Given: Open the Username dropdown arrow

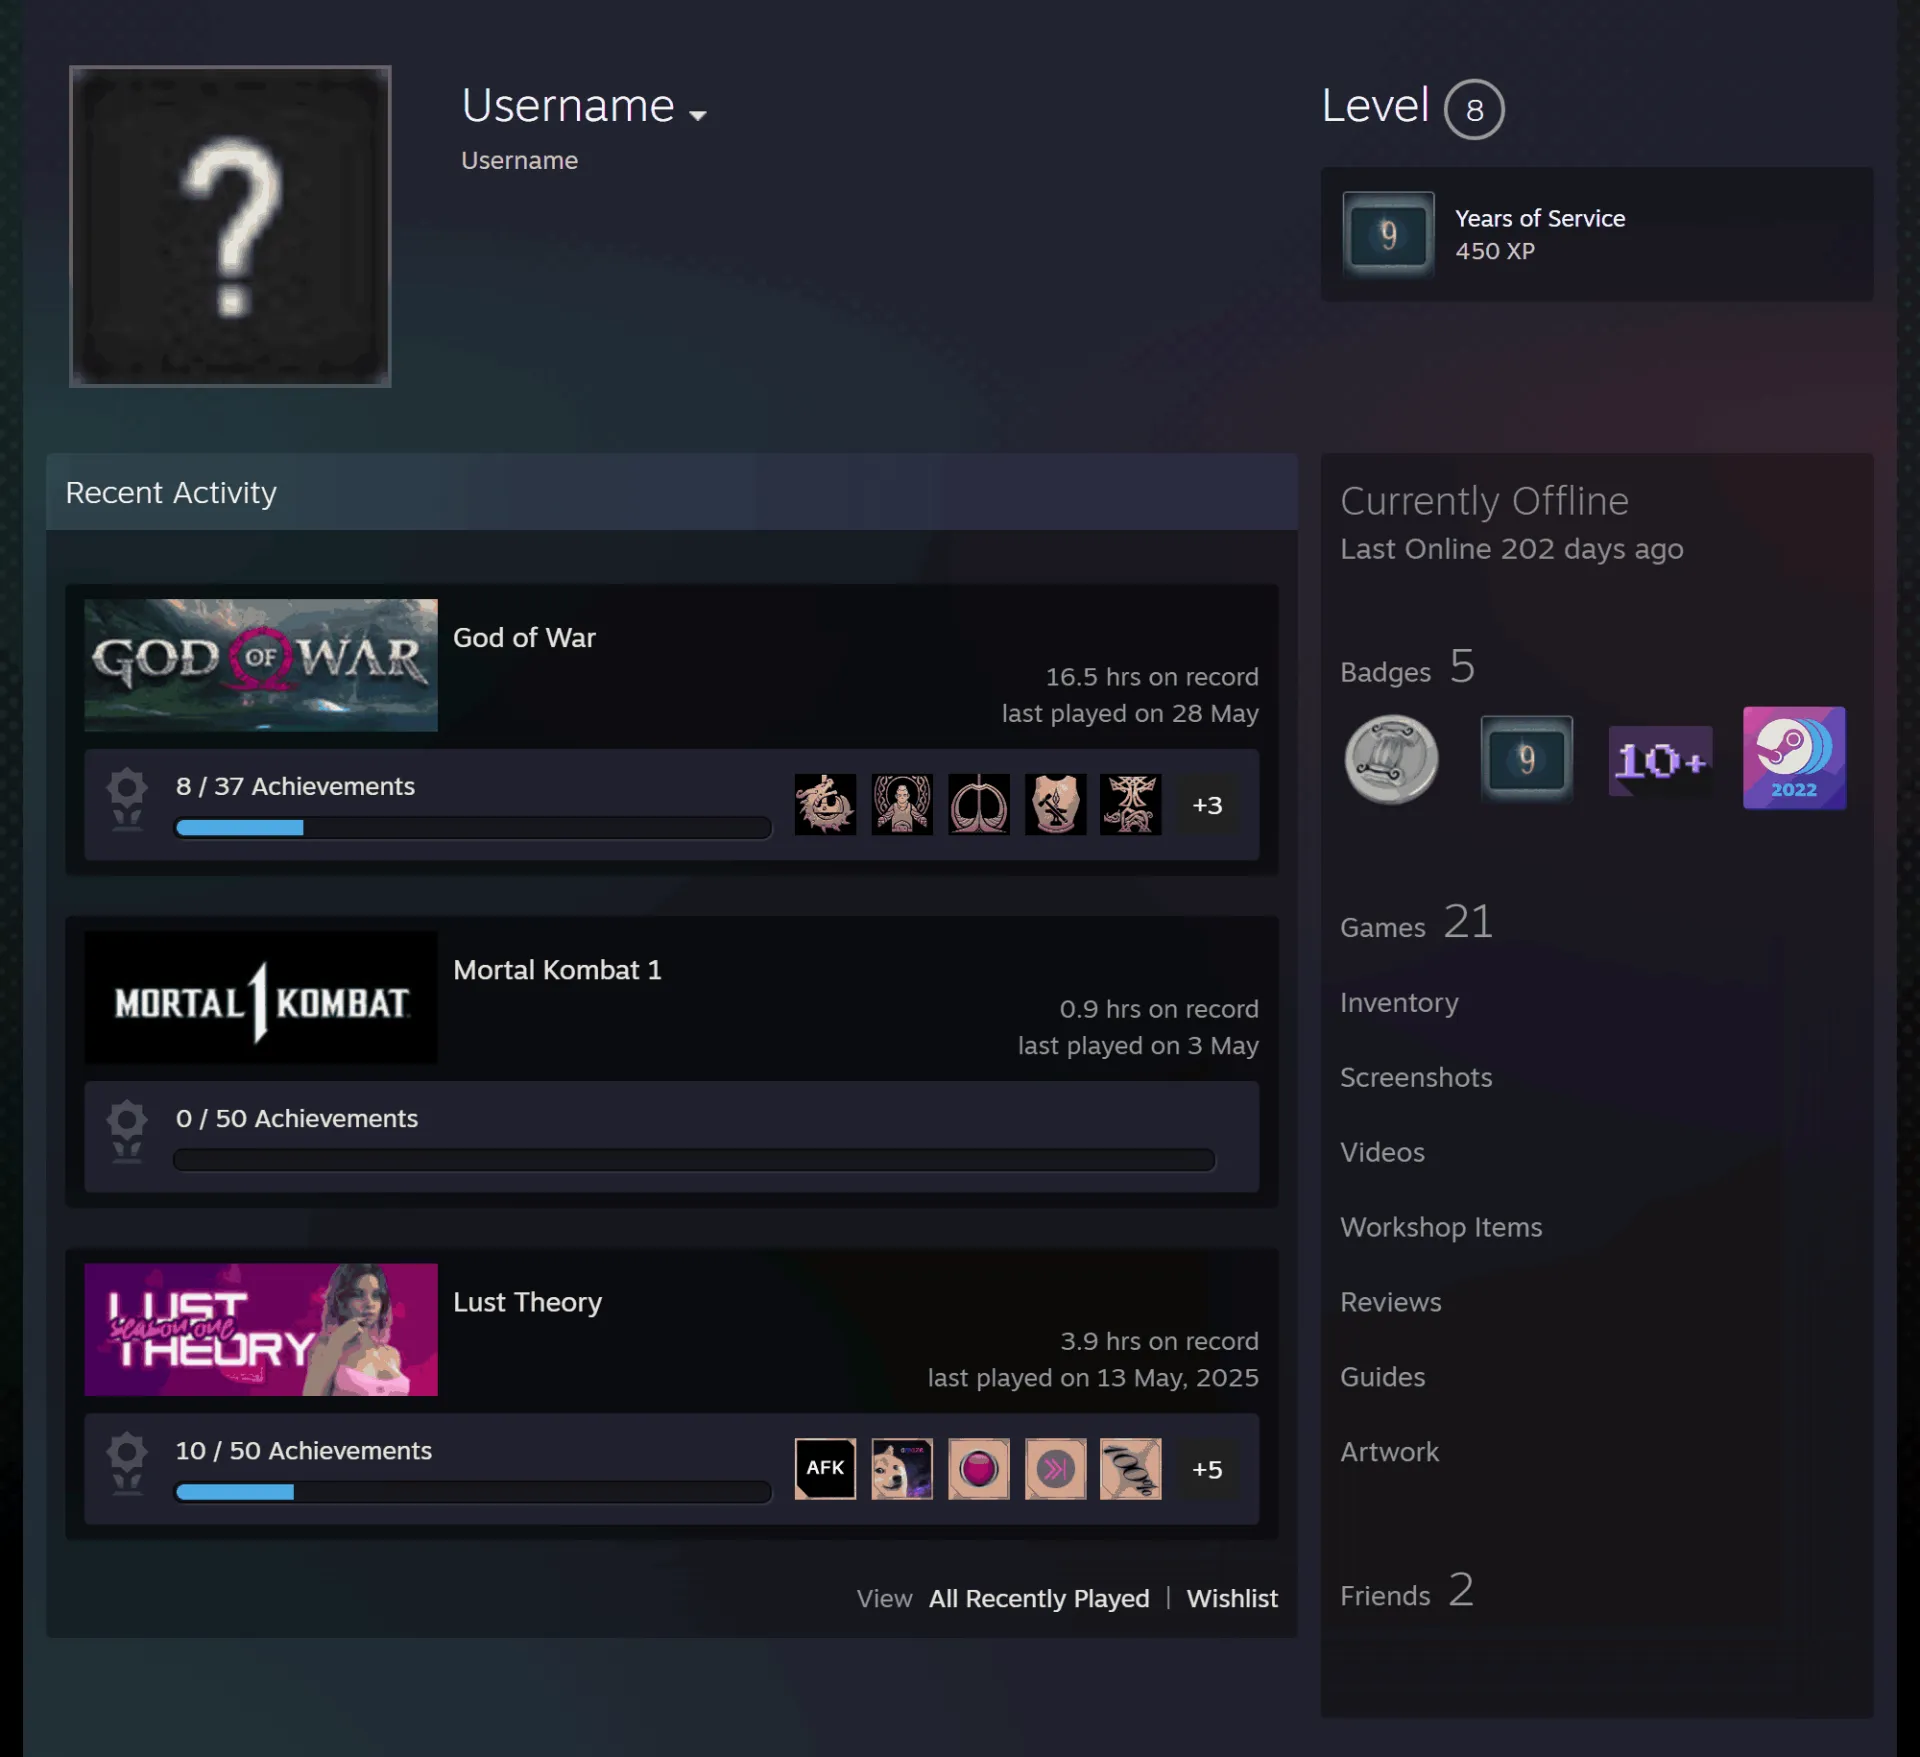Looking at the screenshot, I should pyautogui.click(x=698, y=115).
